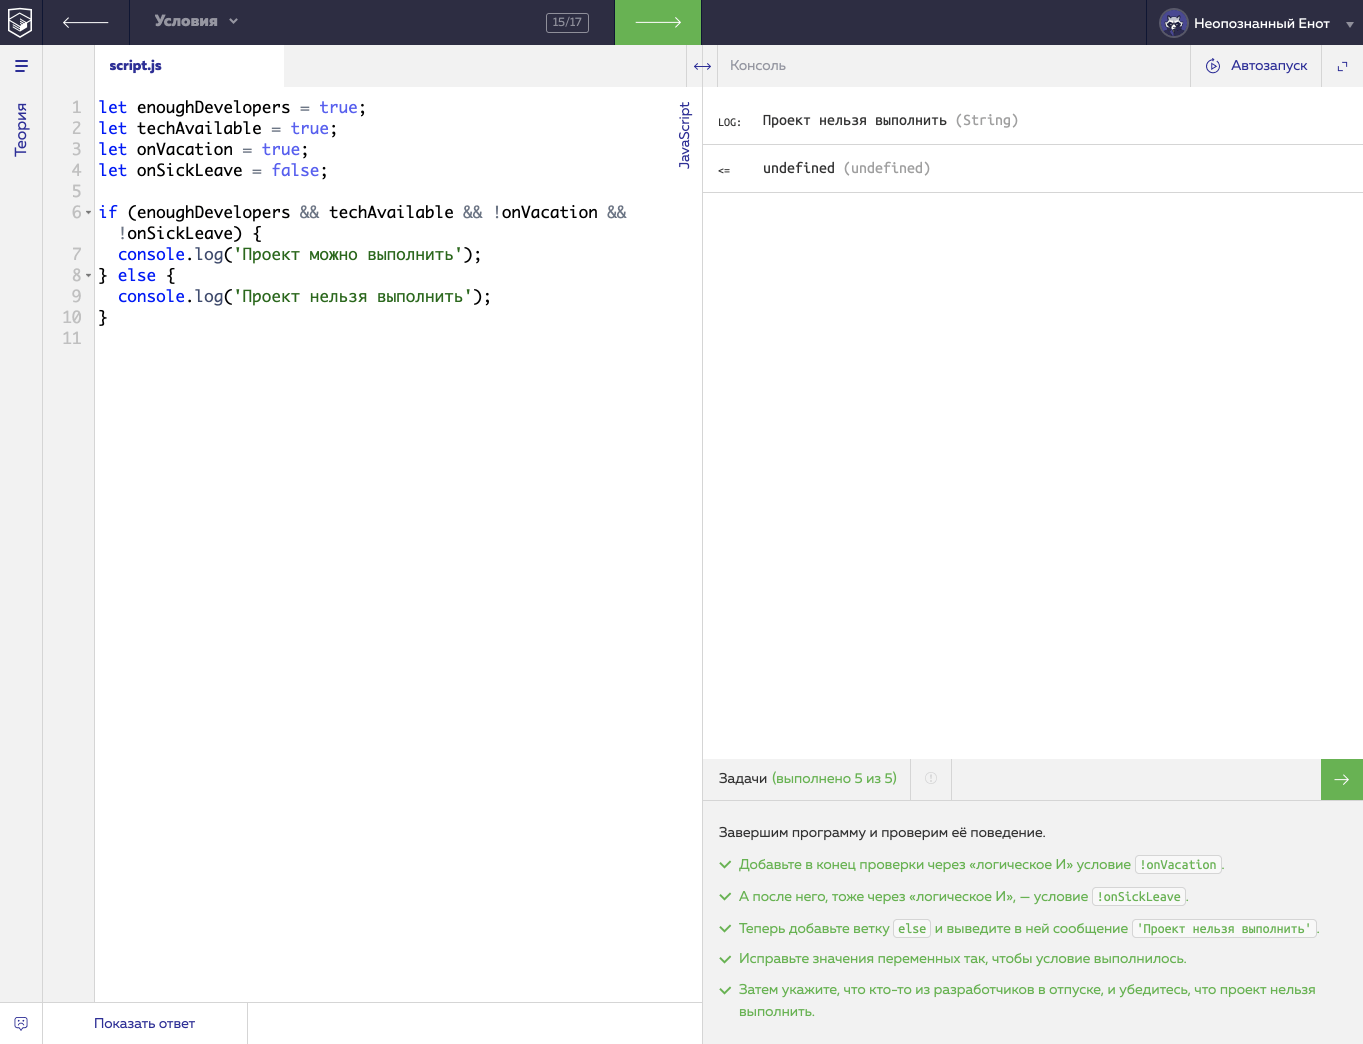Go back with the left arrow
The image size is (1363, 1044).
[85, 22]
